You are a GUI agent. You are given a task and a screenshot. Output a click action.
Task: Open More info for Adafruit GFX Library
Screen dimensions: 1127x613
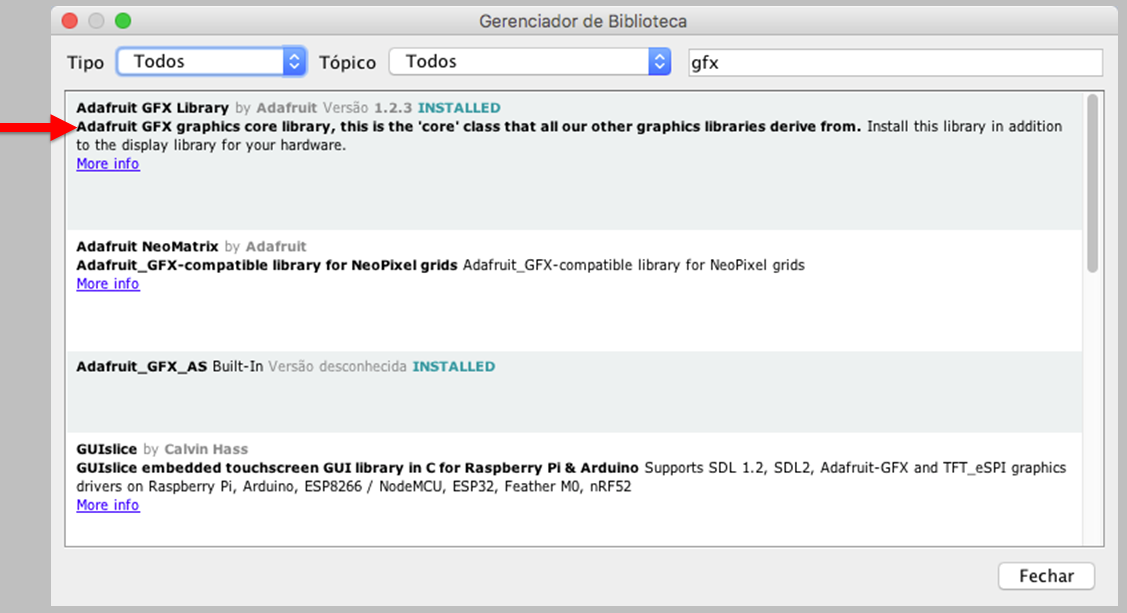tap(108, 164)
